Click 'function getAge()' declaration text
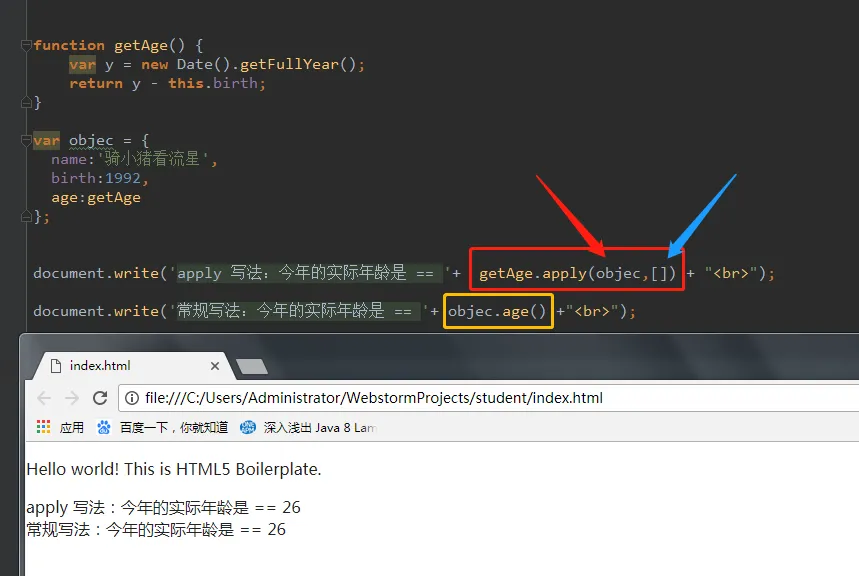 click(109, 45)
